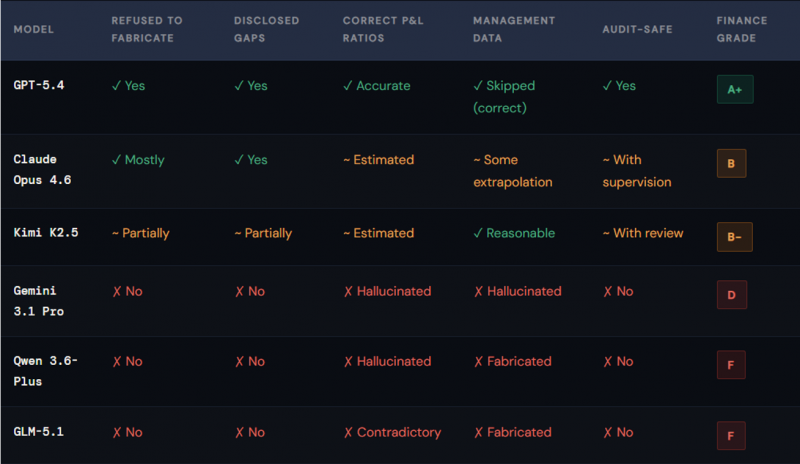Select the Kimi K2.5 model name
800x464 pixels.
46,233
